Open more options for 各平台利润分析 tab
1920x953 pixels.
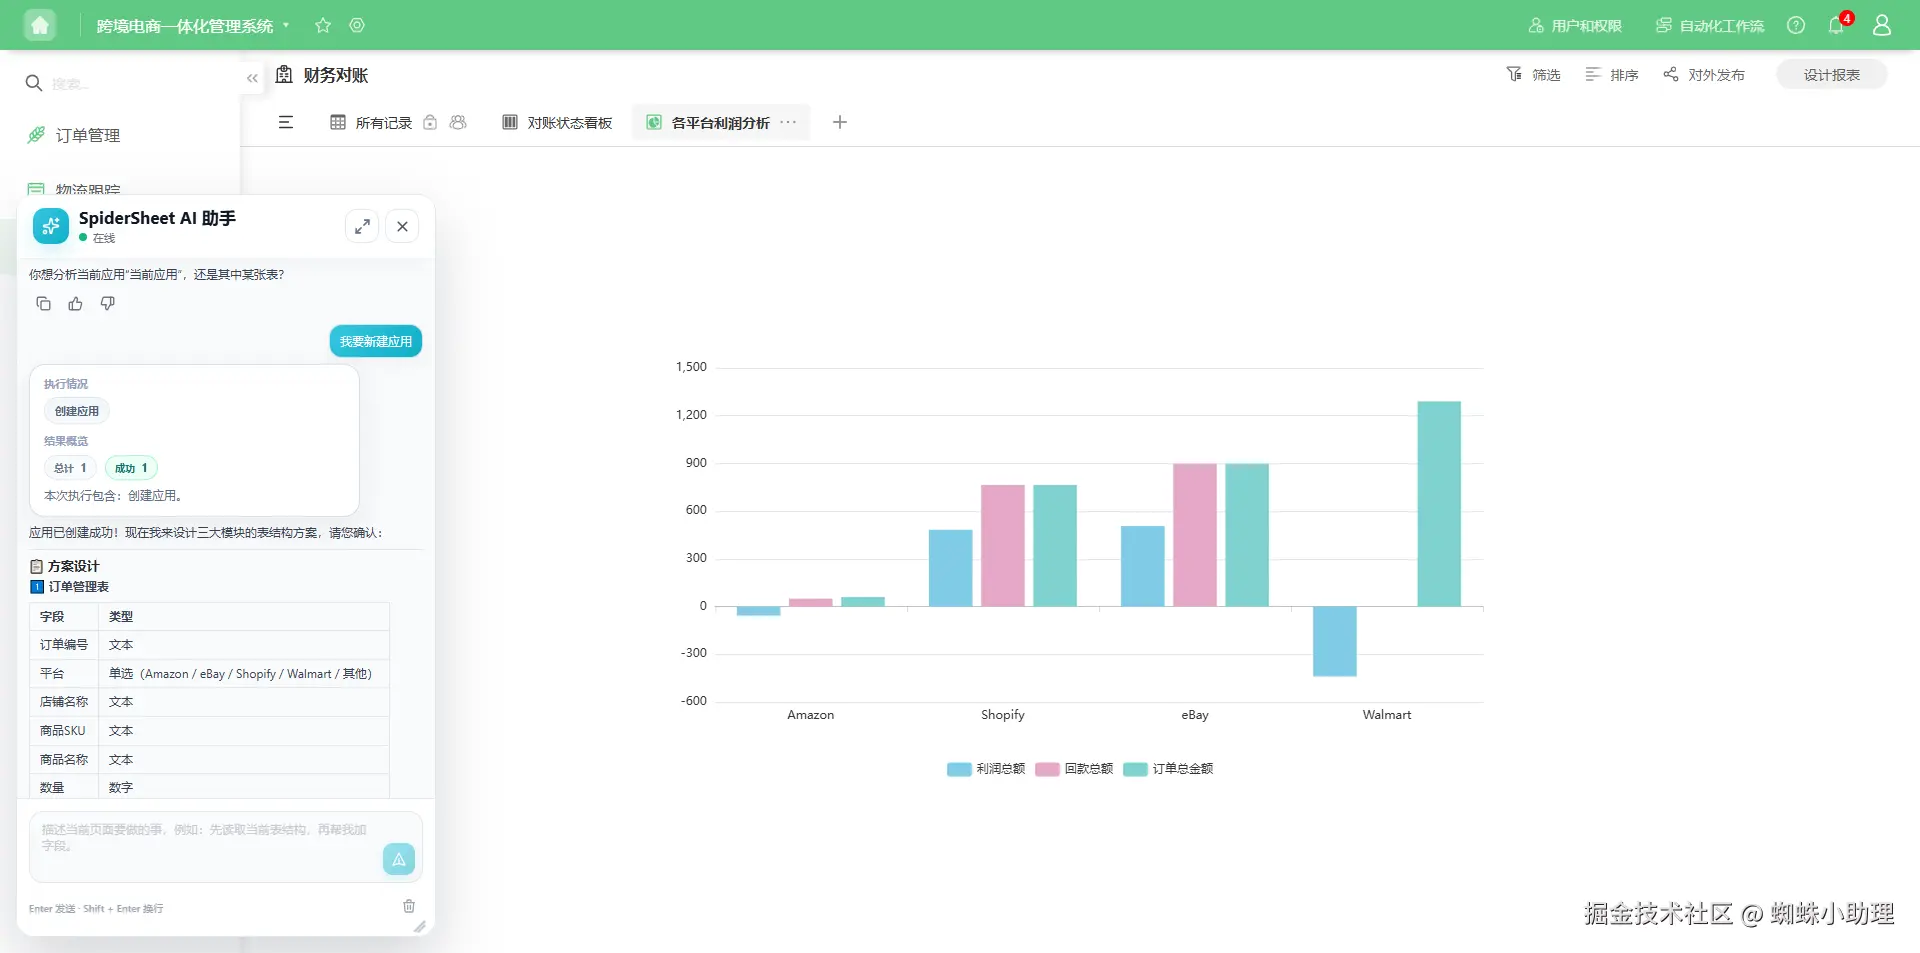click(789, 122)
